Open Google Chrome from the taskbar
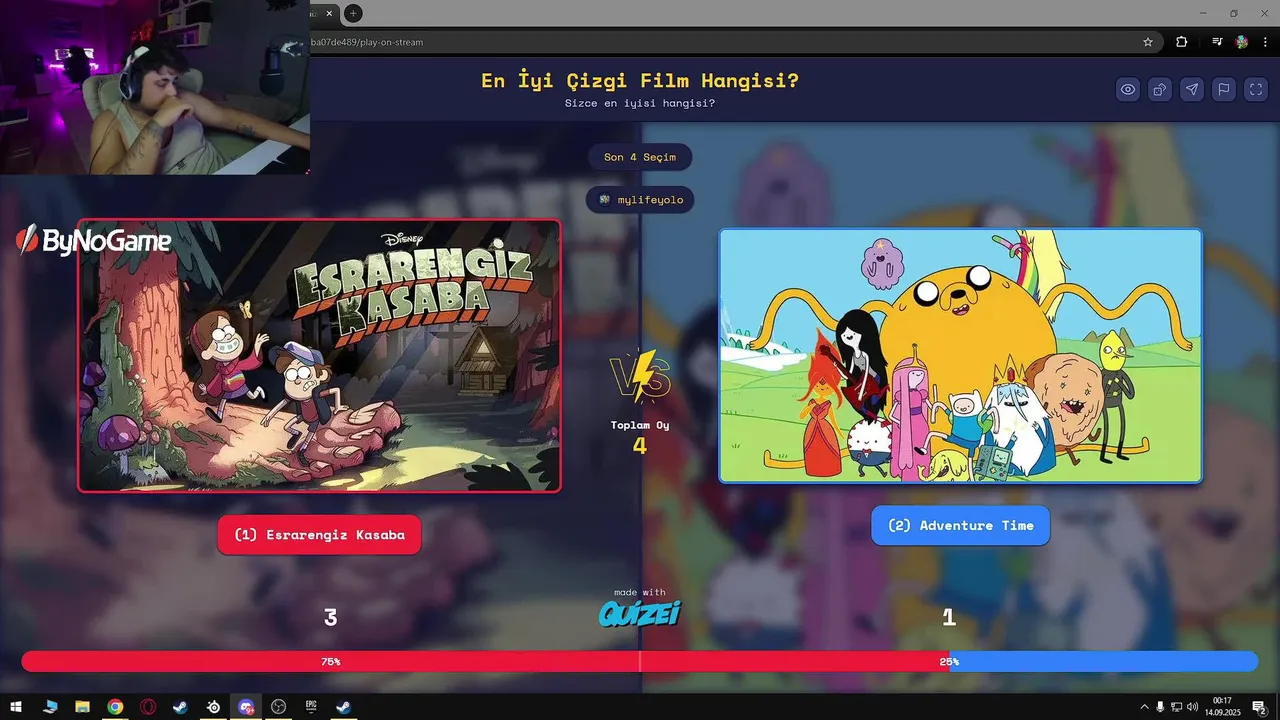 click(115, 707)
